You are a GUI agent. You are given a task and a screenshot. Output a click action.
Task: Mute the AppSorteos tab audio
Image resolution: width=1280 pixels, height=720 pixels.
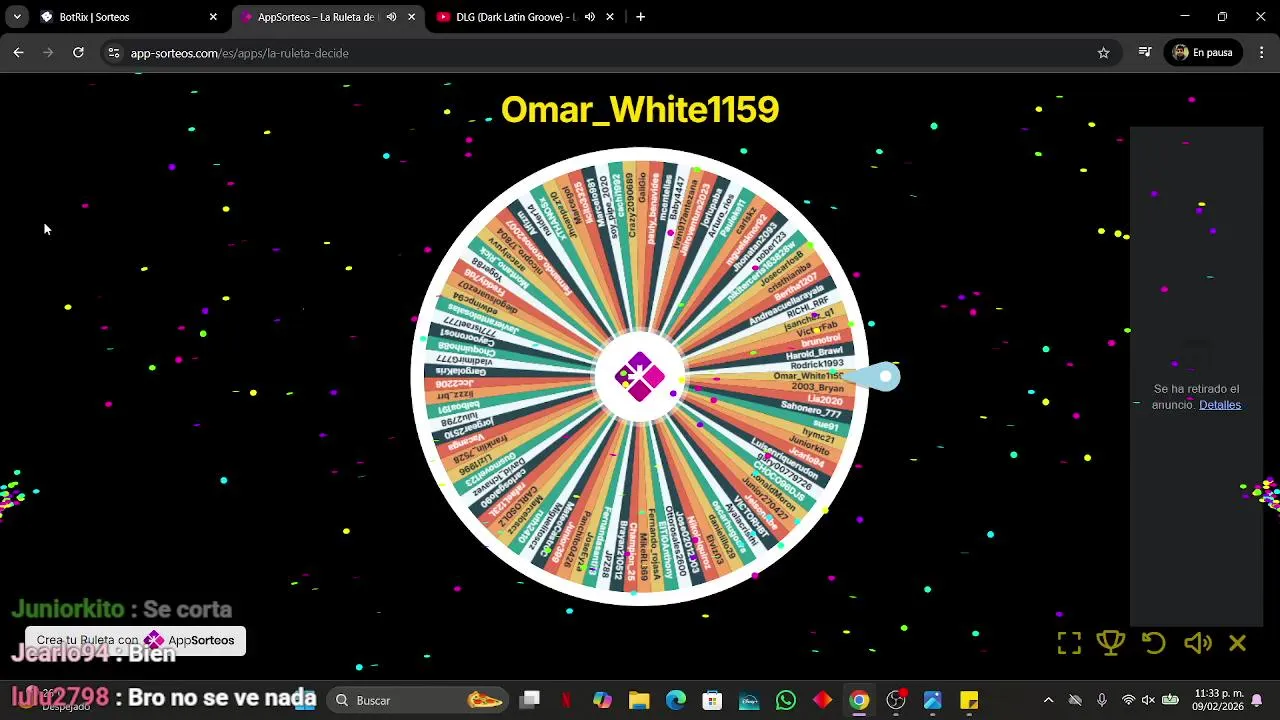[391, 17]
